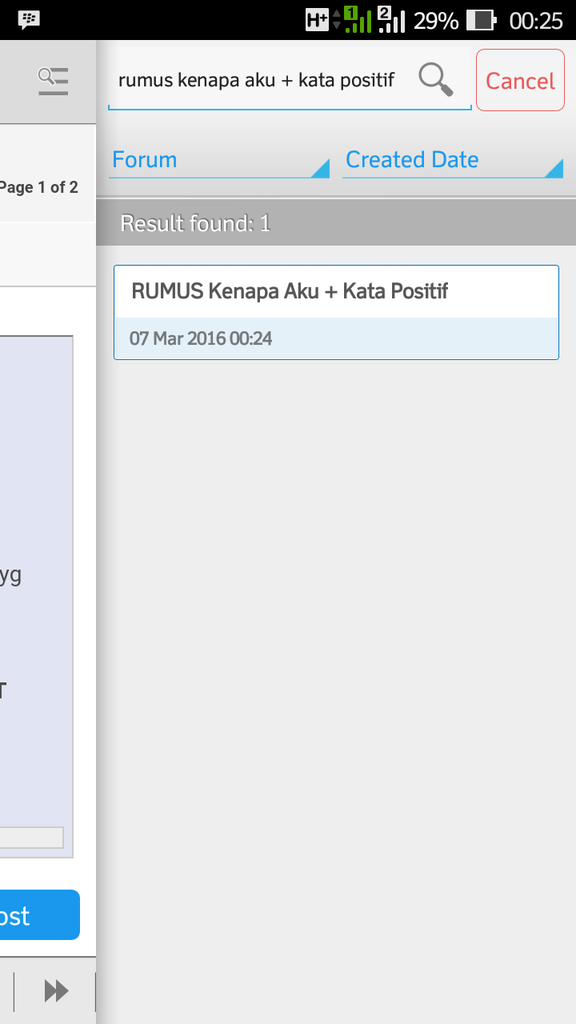The width and height of the screenshot is (576, 1024).
Task: Tap the SIM 2 signal strength icon
Action: [391, 20]
